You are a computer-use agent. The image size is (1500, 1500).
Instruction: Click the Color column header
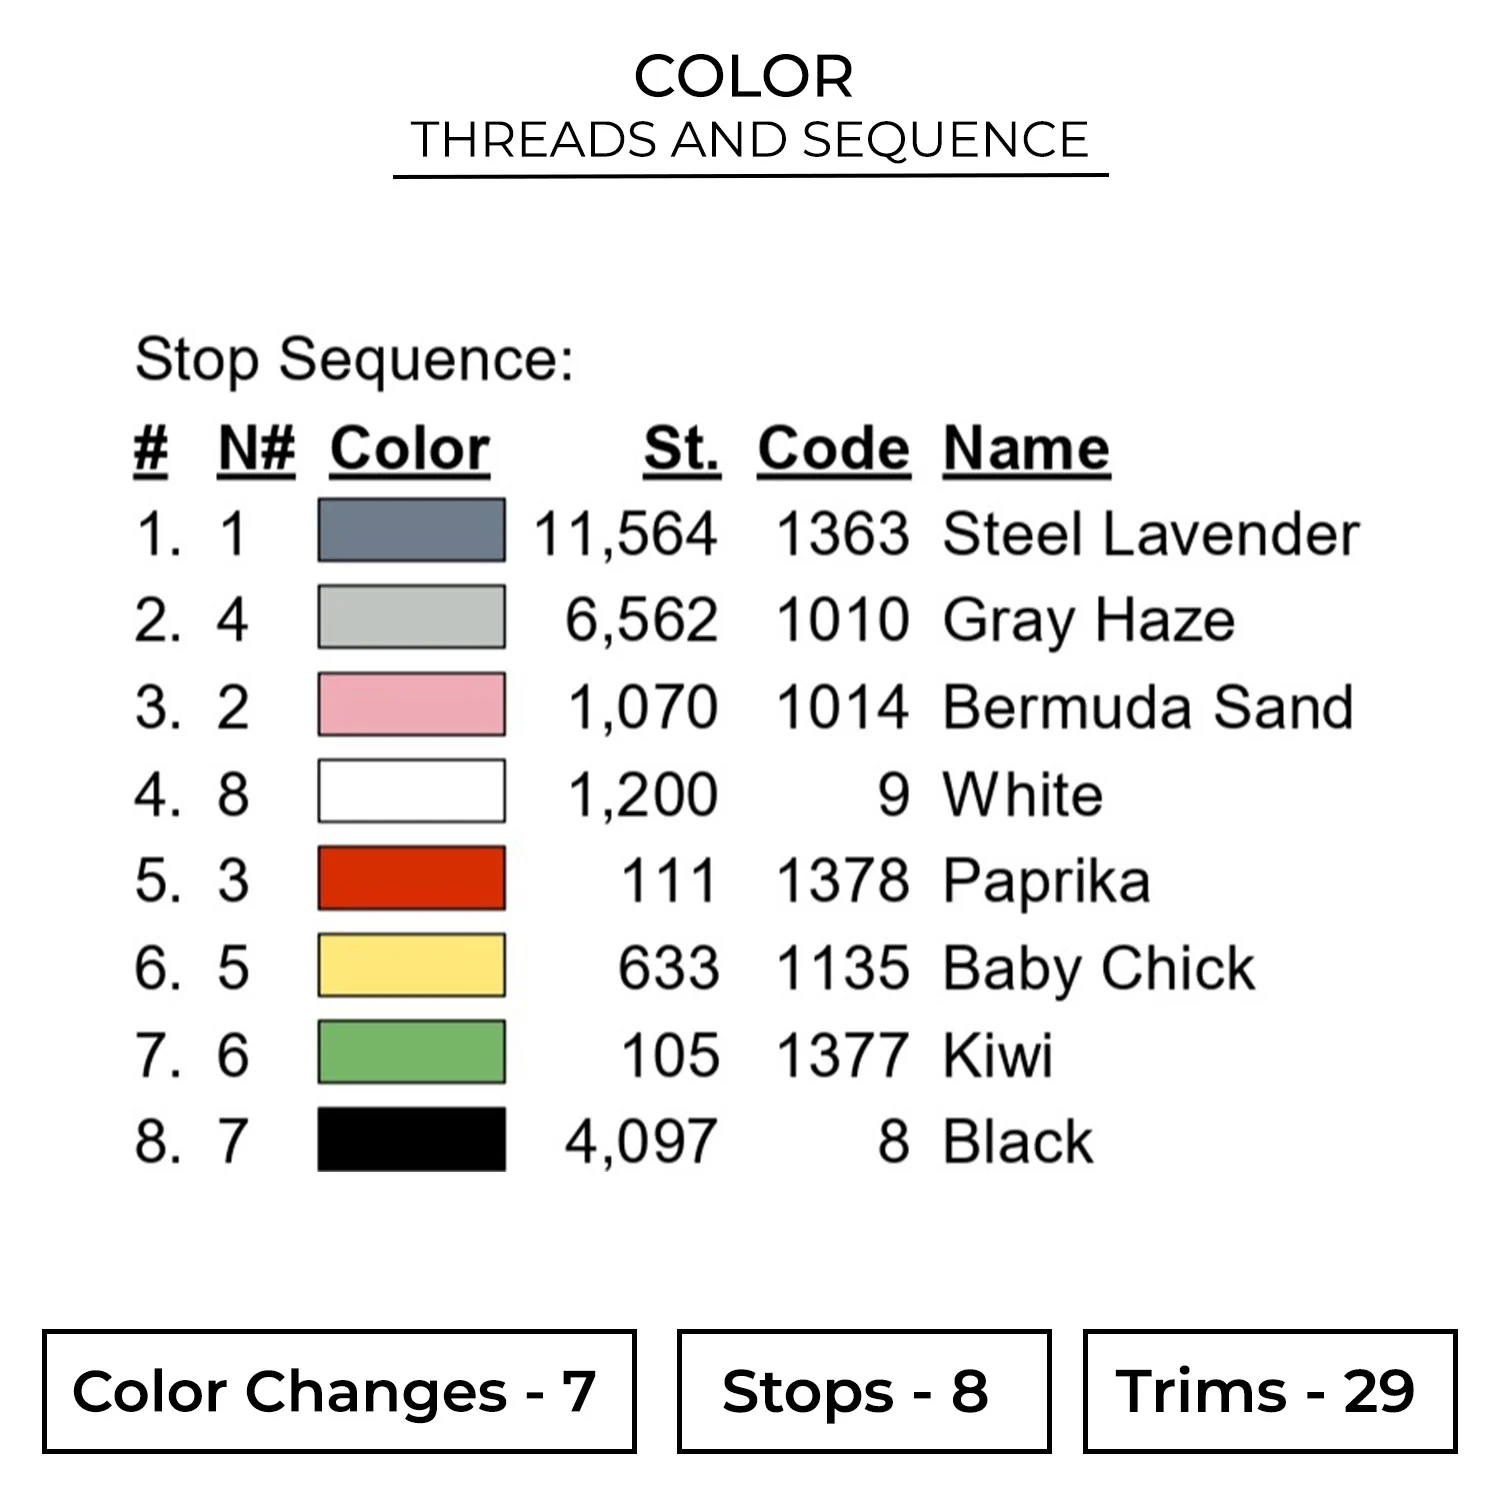tap(410, 448)
